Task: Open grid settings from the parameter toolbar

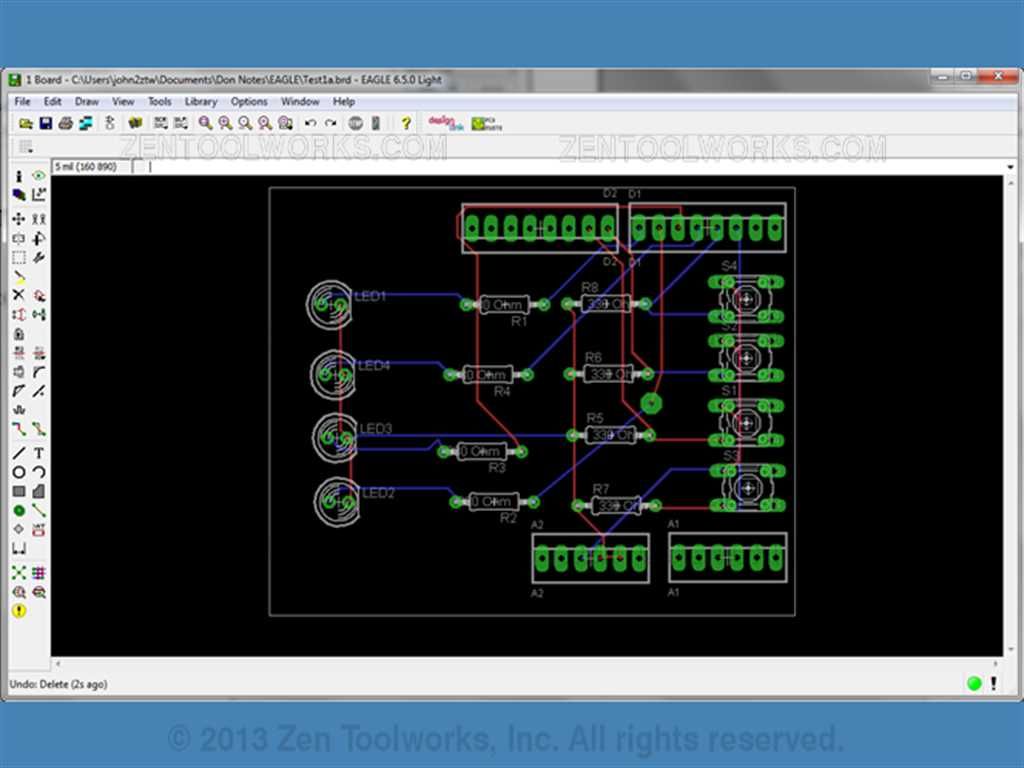Action: tap(25, 147)
